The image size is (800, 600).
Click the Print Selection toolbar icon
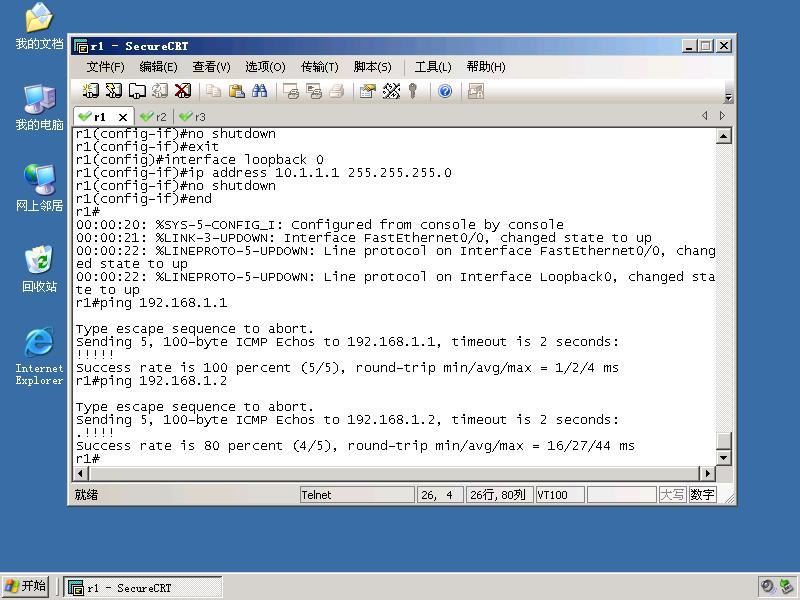click(314, 91)
